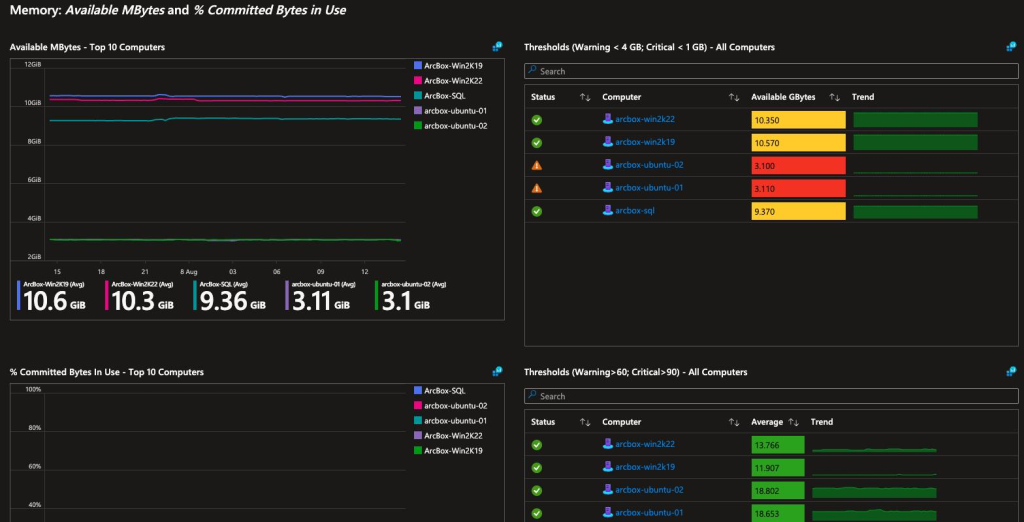Viewport: 1024px width, 522px height.
Task: Click healthy status icon for arcbox-sql row
Action: click(x=537, y=211)
